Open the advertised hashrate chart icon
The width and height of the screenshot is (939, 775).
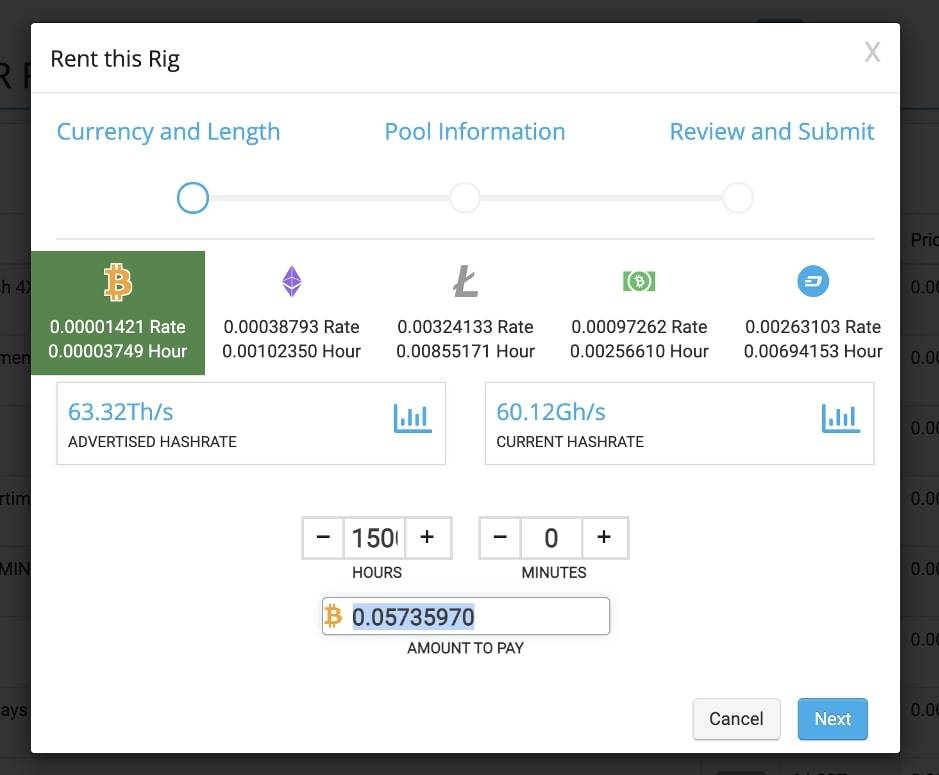click(412, 418)
